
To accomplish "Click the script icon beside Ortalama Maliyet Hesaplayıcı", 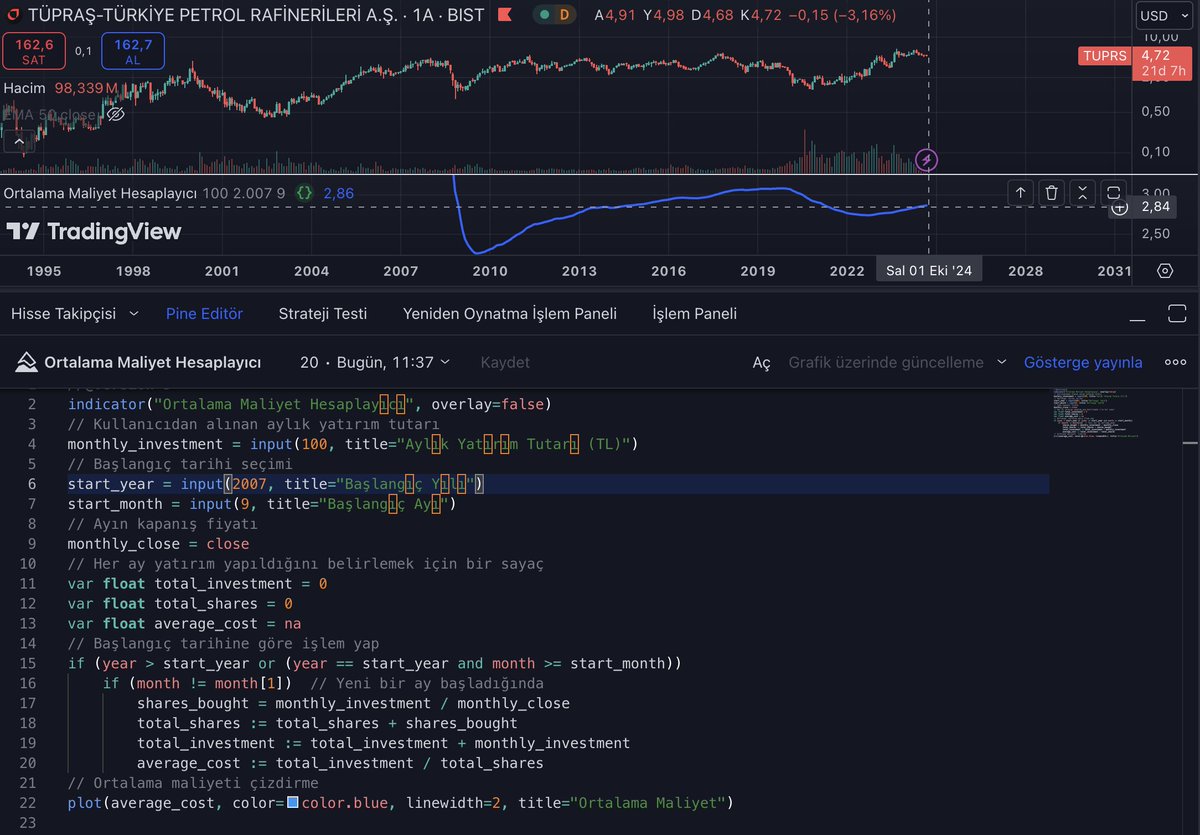I will click(x=25, y=362).
